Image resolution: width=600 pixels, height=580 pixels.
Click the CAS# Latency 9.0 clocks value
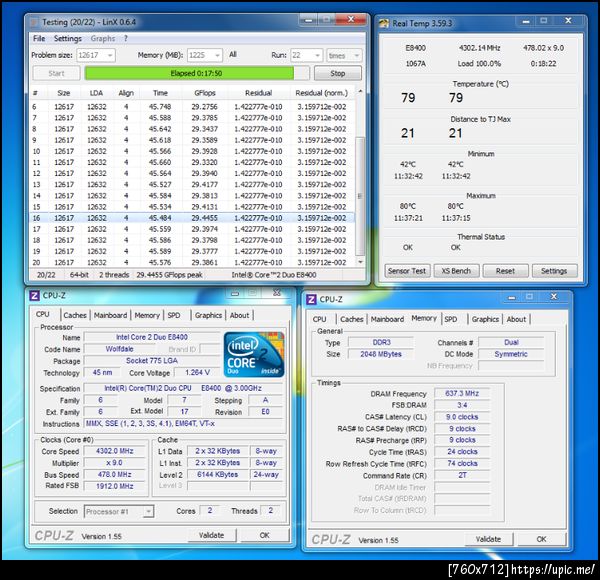pyautogui.click(x=462, y=417)
